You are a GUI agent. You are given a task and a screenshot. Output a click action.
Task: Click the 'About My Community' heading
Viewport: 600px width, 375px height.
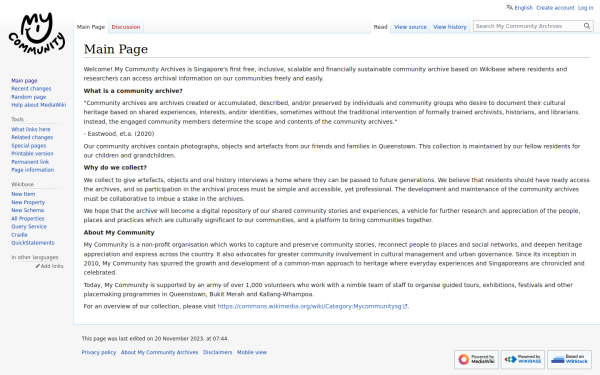pyautogui.click(x=119, y=233)
